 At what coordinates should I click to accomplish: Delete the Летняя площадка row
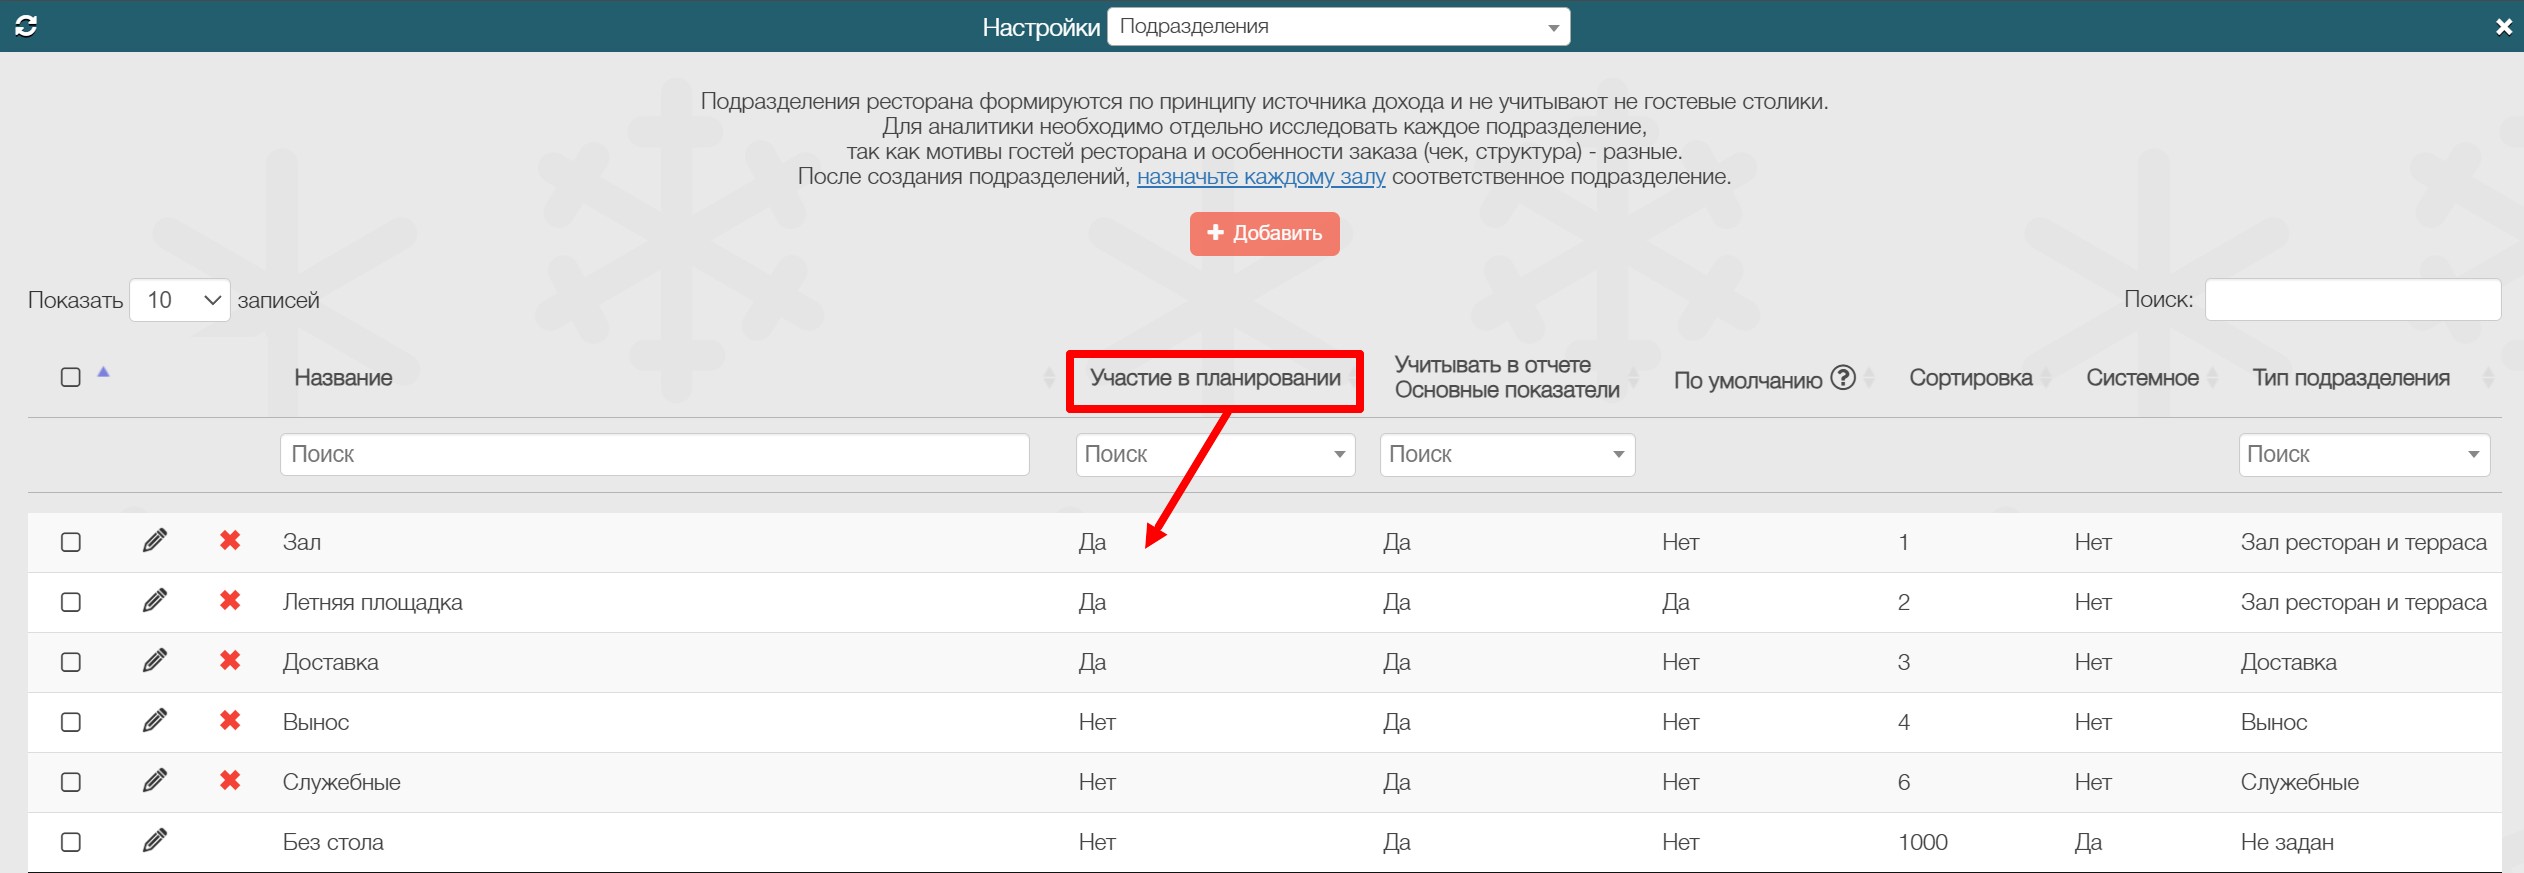pyautogui.click(x=230, y=601)
